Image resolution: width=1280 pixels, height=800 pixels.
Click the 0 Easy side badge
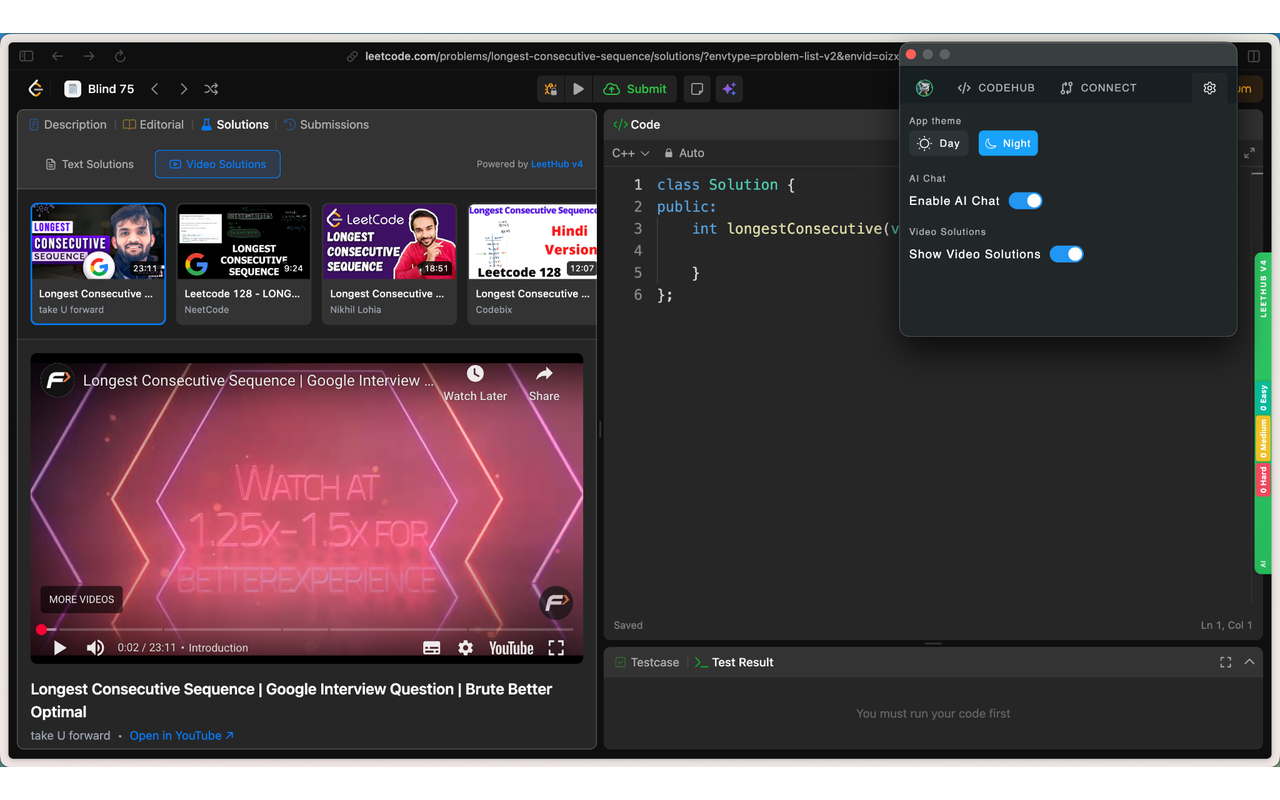coord(1263,398)
